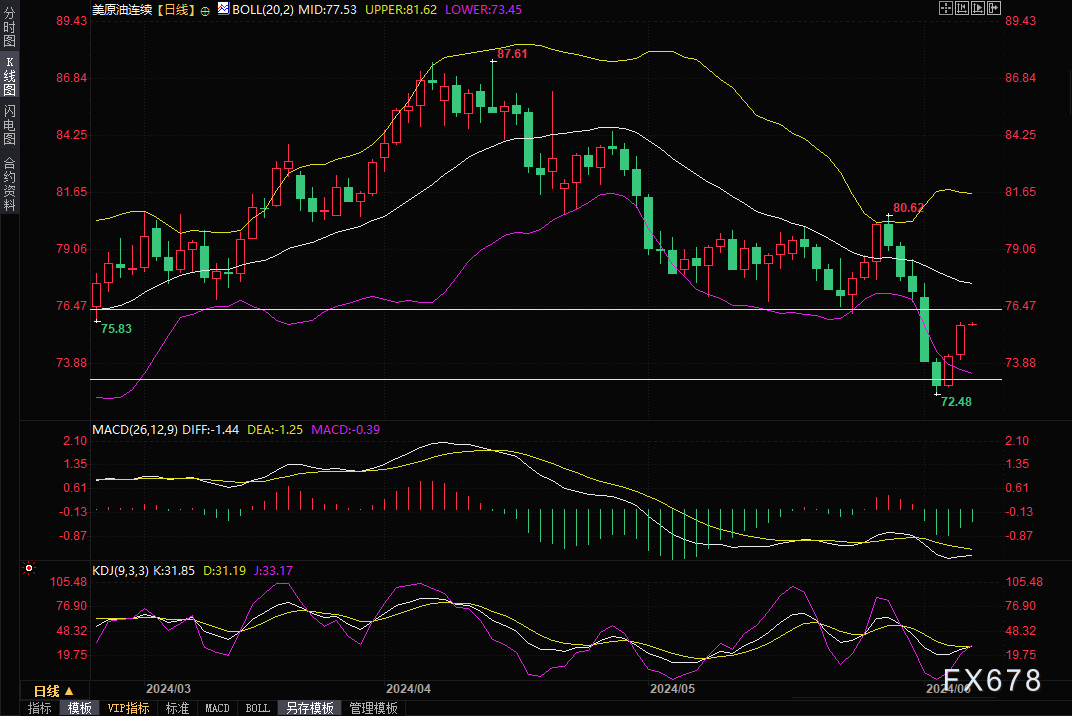Open the VIP指标 tab
This screenshot has width=1072, height=716.
pos(128,708)
